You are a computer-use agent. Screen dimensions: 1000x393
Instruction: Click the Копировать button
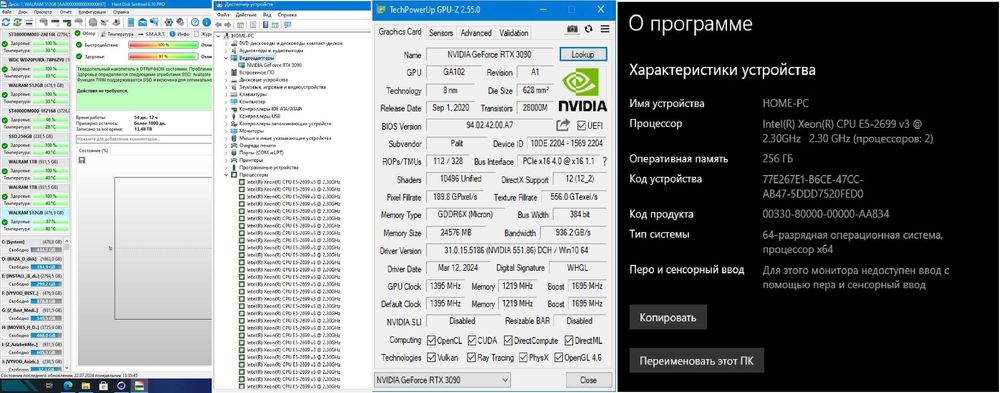(668, 317)
